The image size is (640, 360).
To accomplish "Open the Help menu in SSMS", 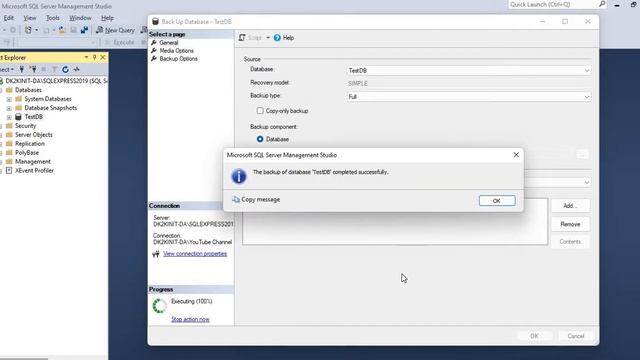I will pyautogui.click(x=107, y=18).
